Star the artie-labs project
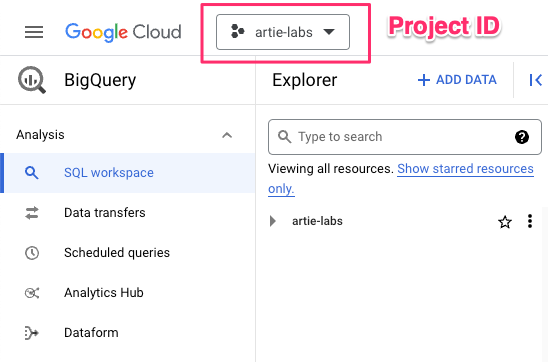 [505, 222]
